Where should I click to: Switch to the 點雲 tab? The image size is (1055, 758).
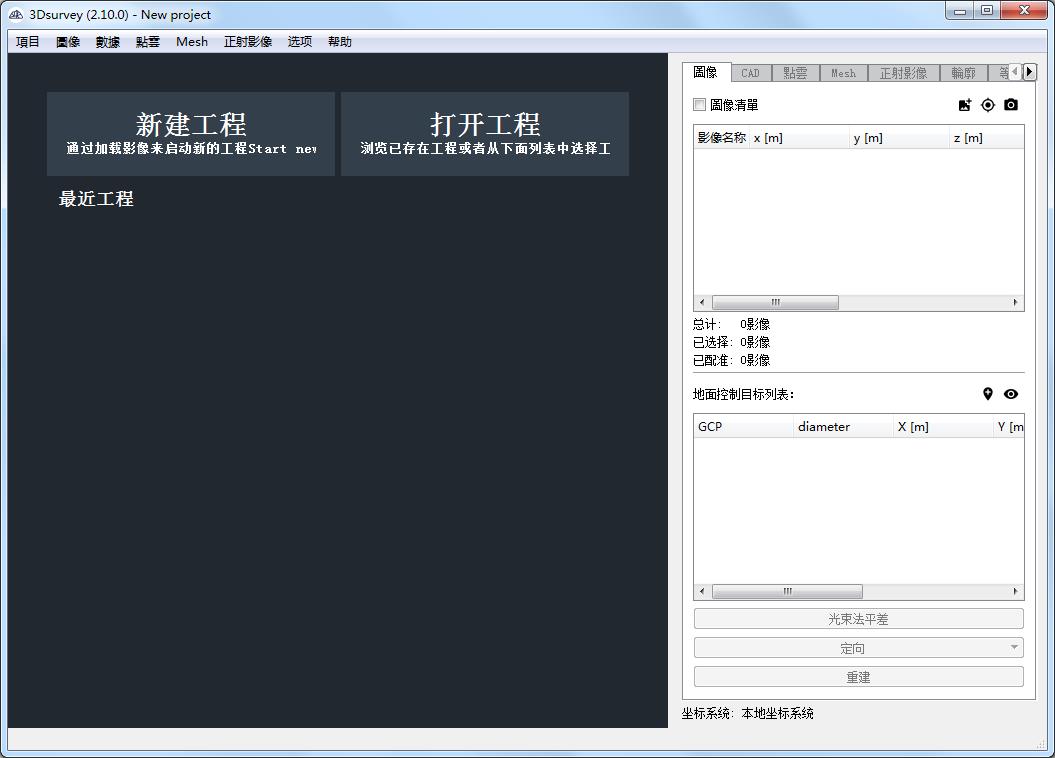pos(797,72)
